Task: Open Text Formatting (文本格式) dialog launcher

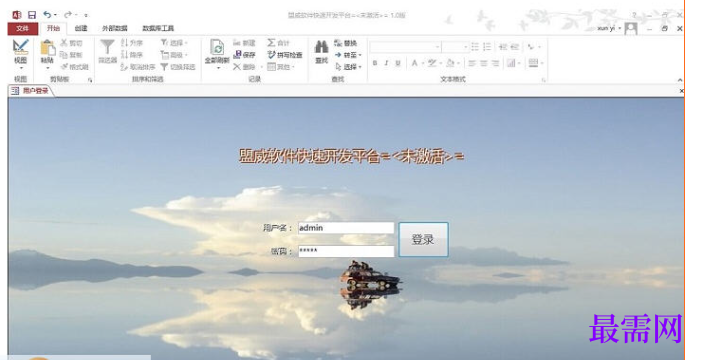Action: pos(544,80)
